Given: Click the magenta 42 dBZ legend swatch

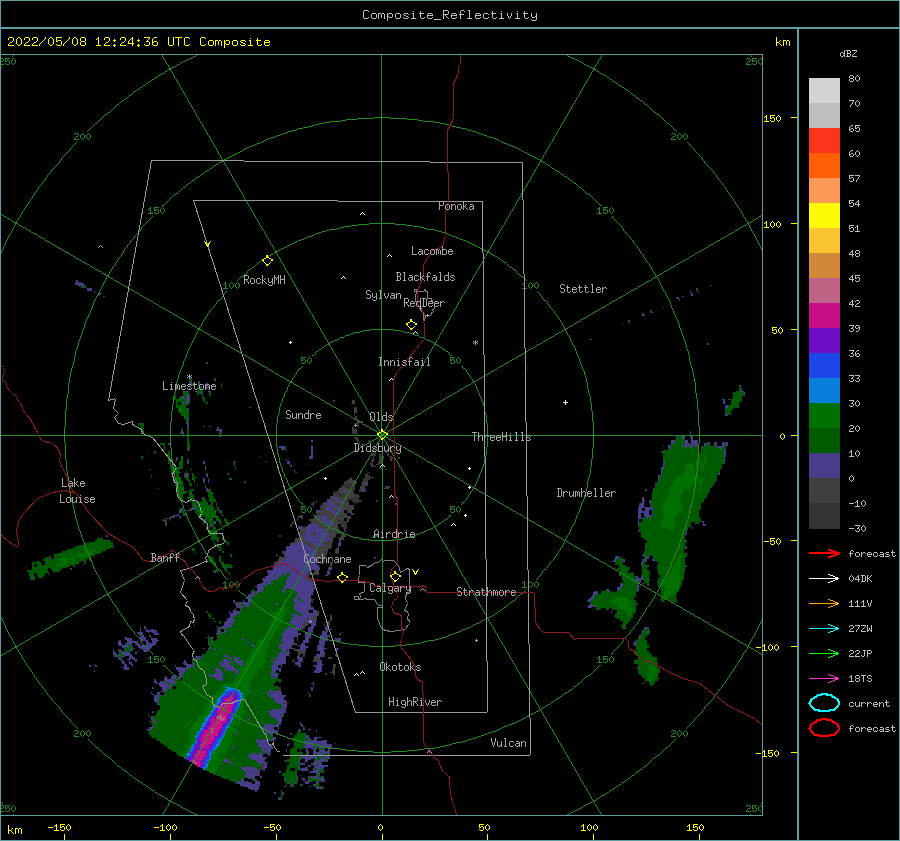Looking at the screenshot, I should tap(824, 316).
